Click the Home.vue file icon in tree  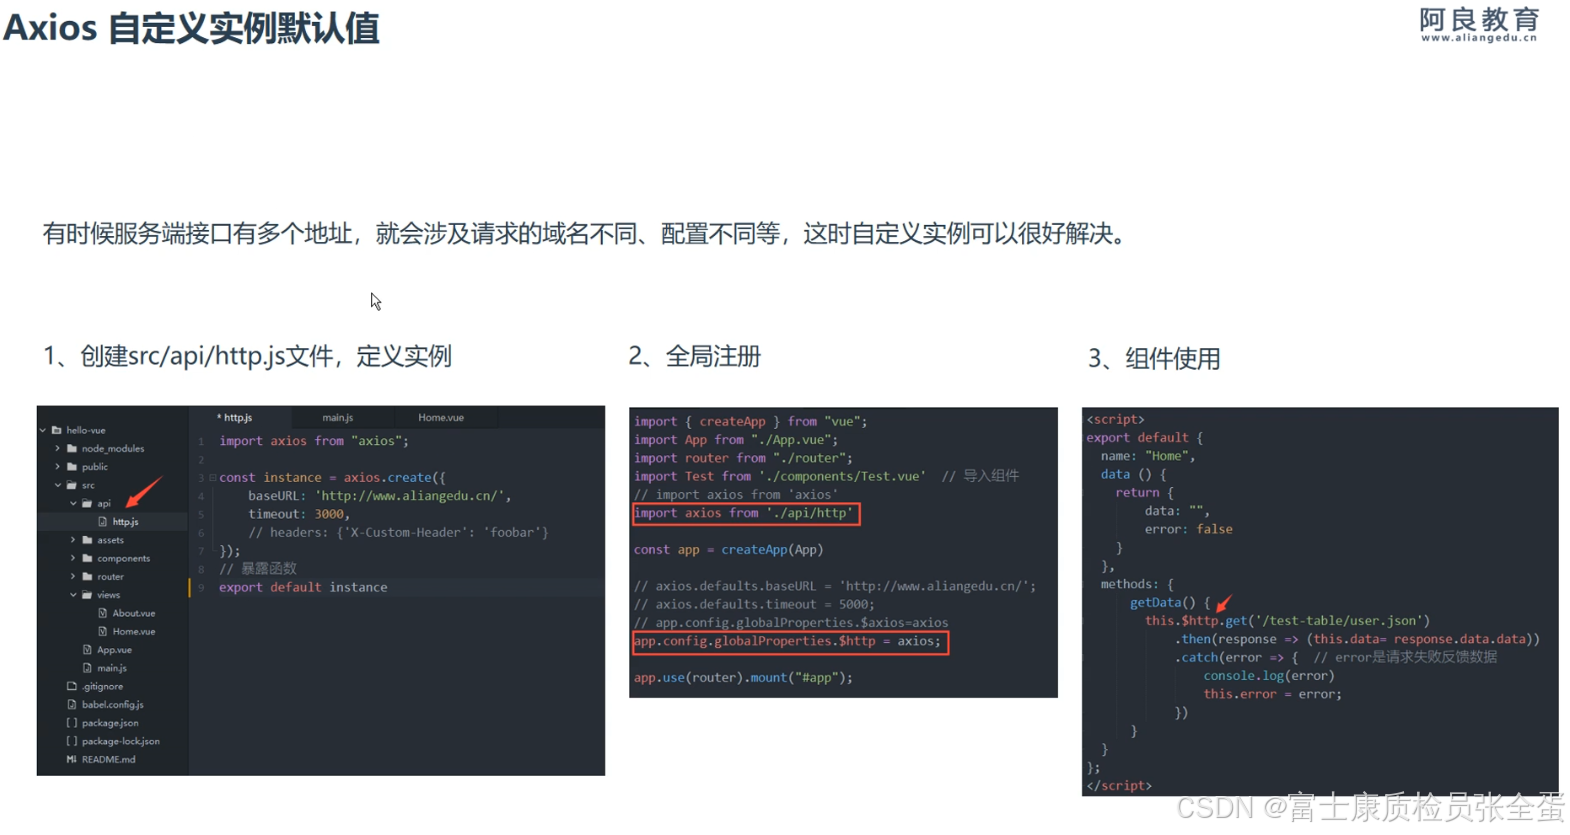[x=103, y=632]
